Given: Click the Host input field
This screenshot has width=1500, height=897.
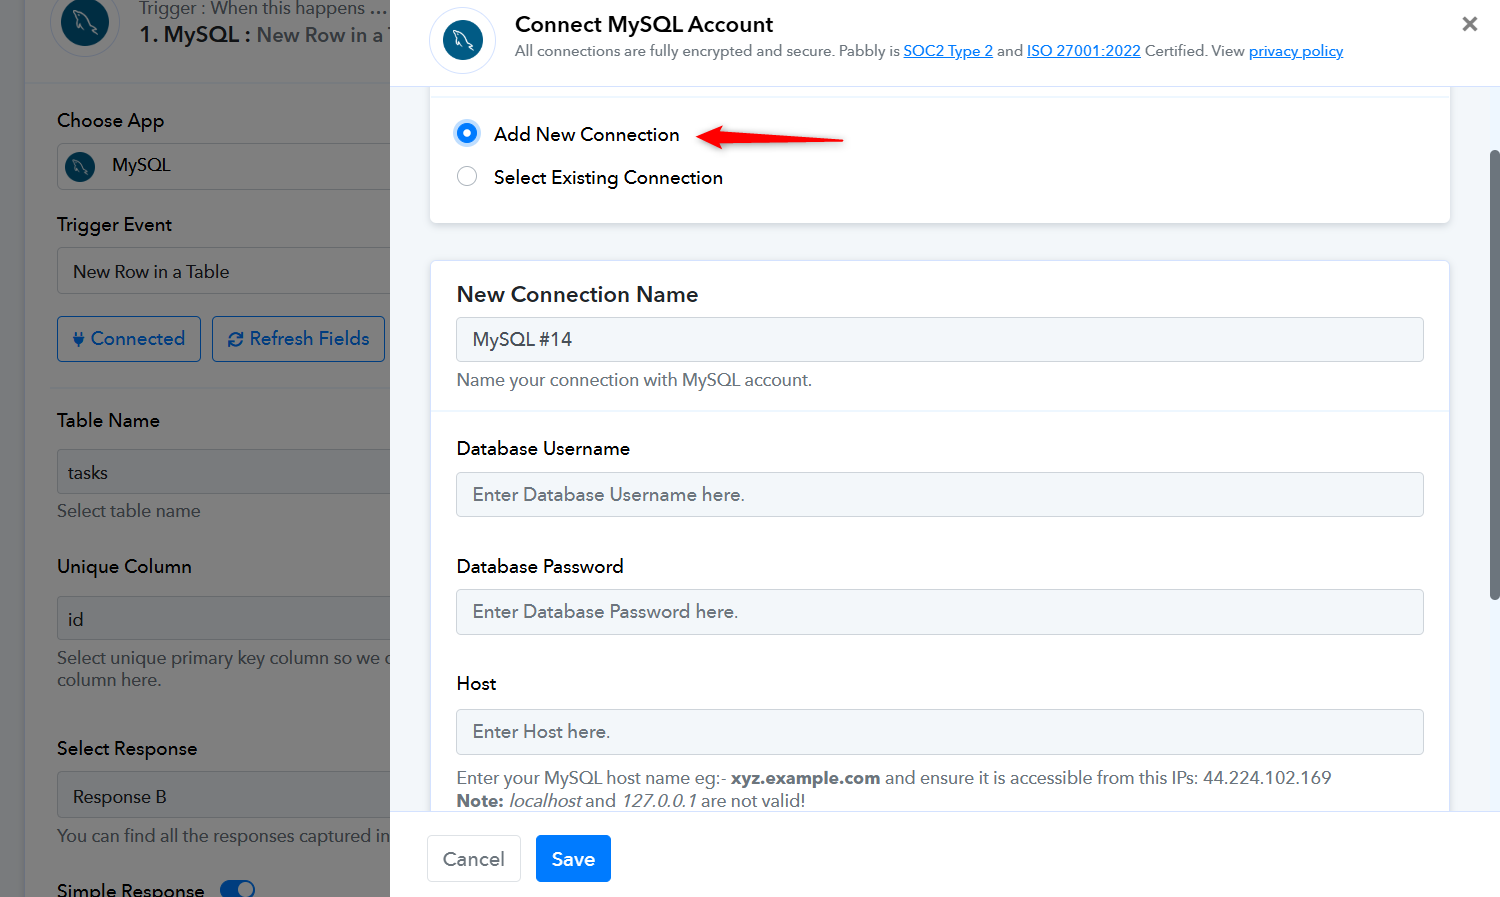Looking at the screenshot, I should pos(939,732).
